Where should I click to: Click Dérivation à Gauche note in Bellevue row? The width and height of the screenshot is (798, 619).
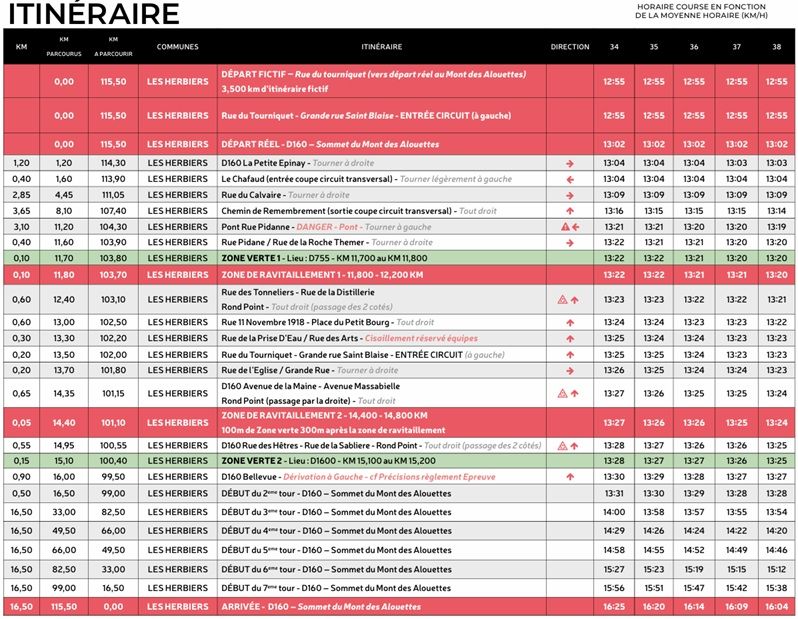(389, 477)
